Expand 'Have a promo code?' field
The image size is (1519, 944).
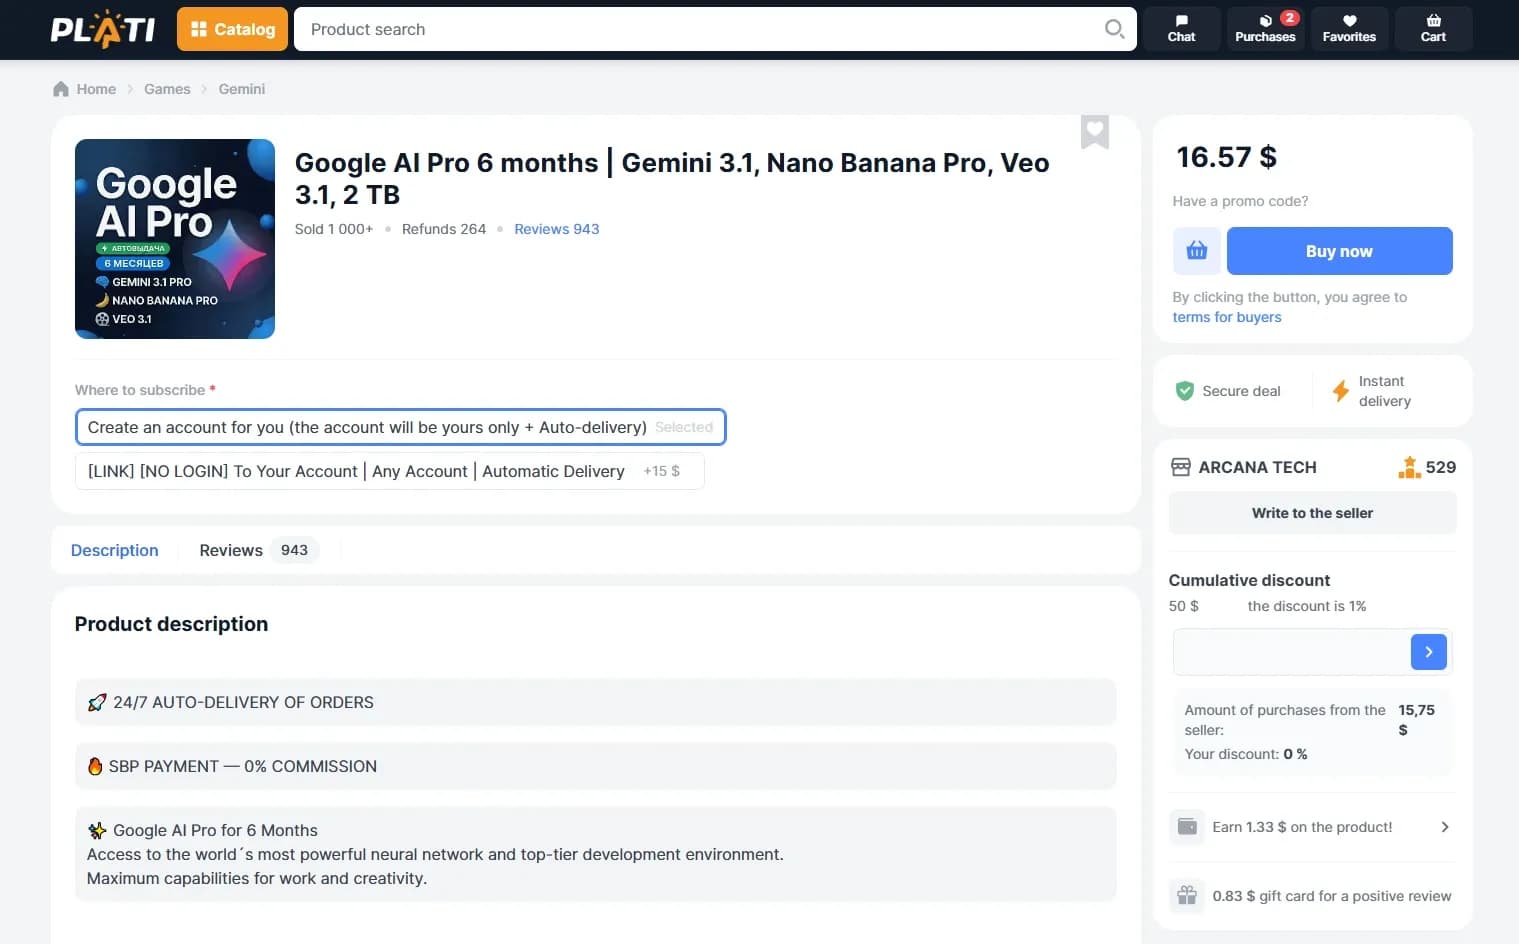click(x=1240, y=201)
